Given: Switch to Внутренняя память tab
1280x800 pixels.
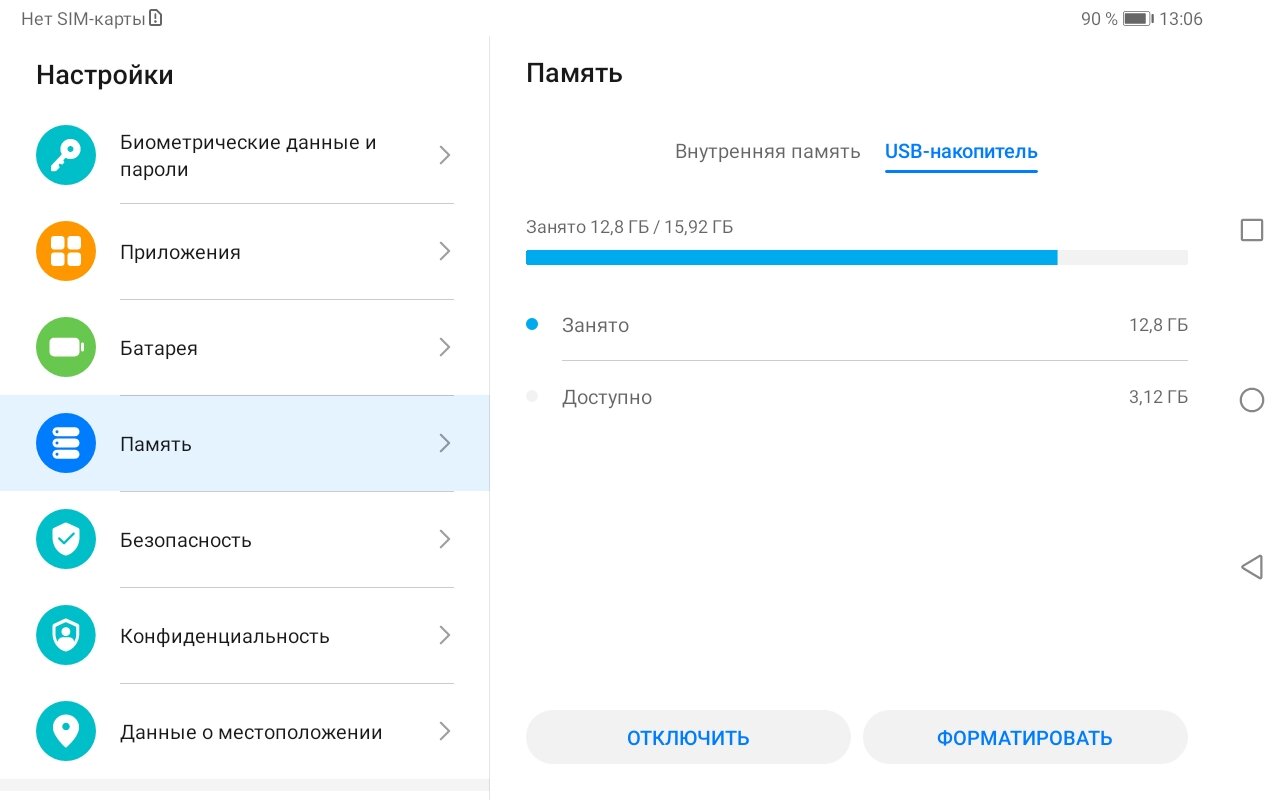Looking at the screenshot, I should (767, 152).
